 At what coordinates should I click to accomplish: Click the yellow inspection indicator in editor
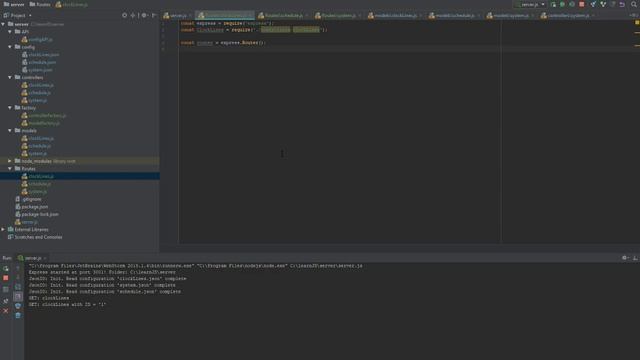click(x=637, y=23)
